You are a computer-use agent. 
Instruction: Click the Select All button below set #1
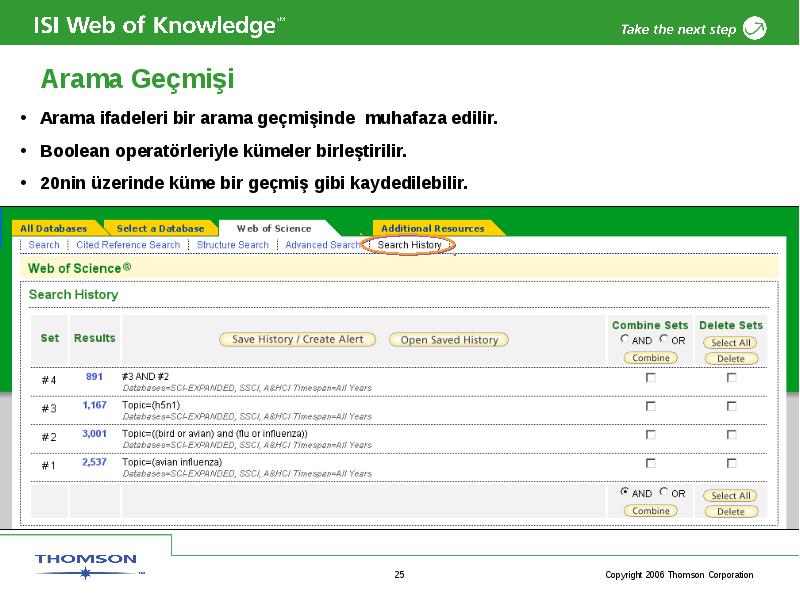pyautogui.click(x=731, y=495)
